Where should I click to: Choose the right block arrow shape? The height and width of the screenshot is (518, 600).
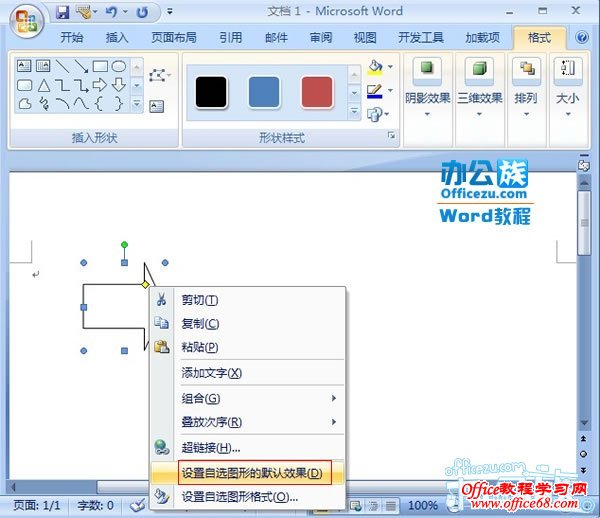coord(100,85)
